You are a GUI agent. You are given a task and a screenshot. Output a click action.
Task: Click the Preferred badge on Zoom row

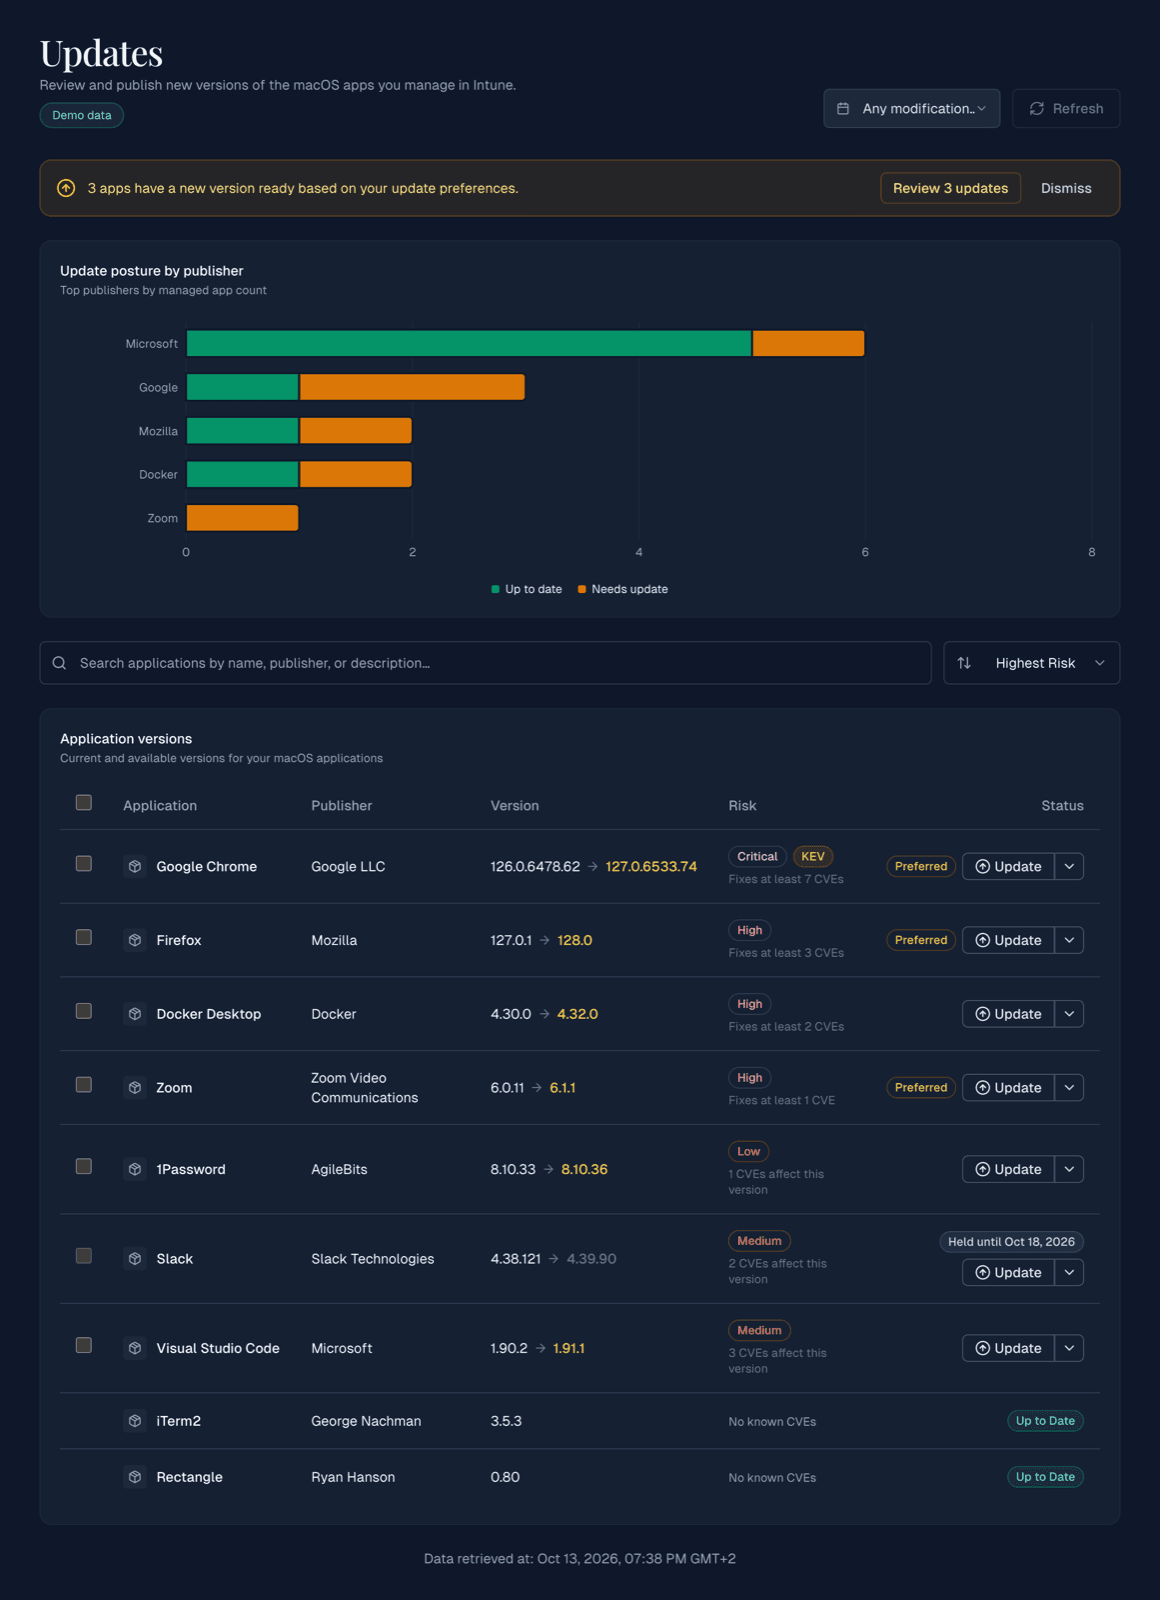pyautogui.click(x=921, y=1087)
